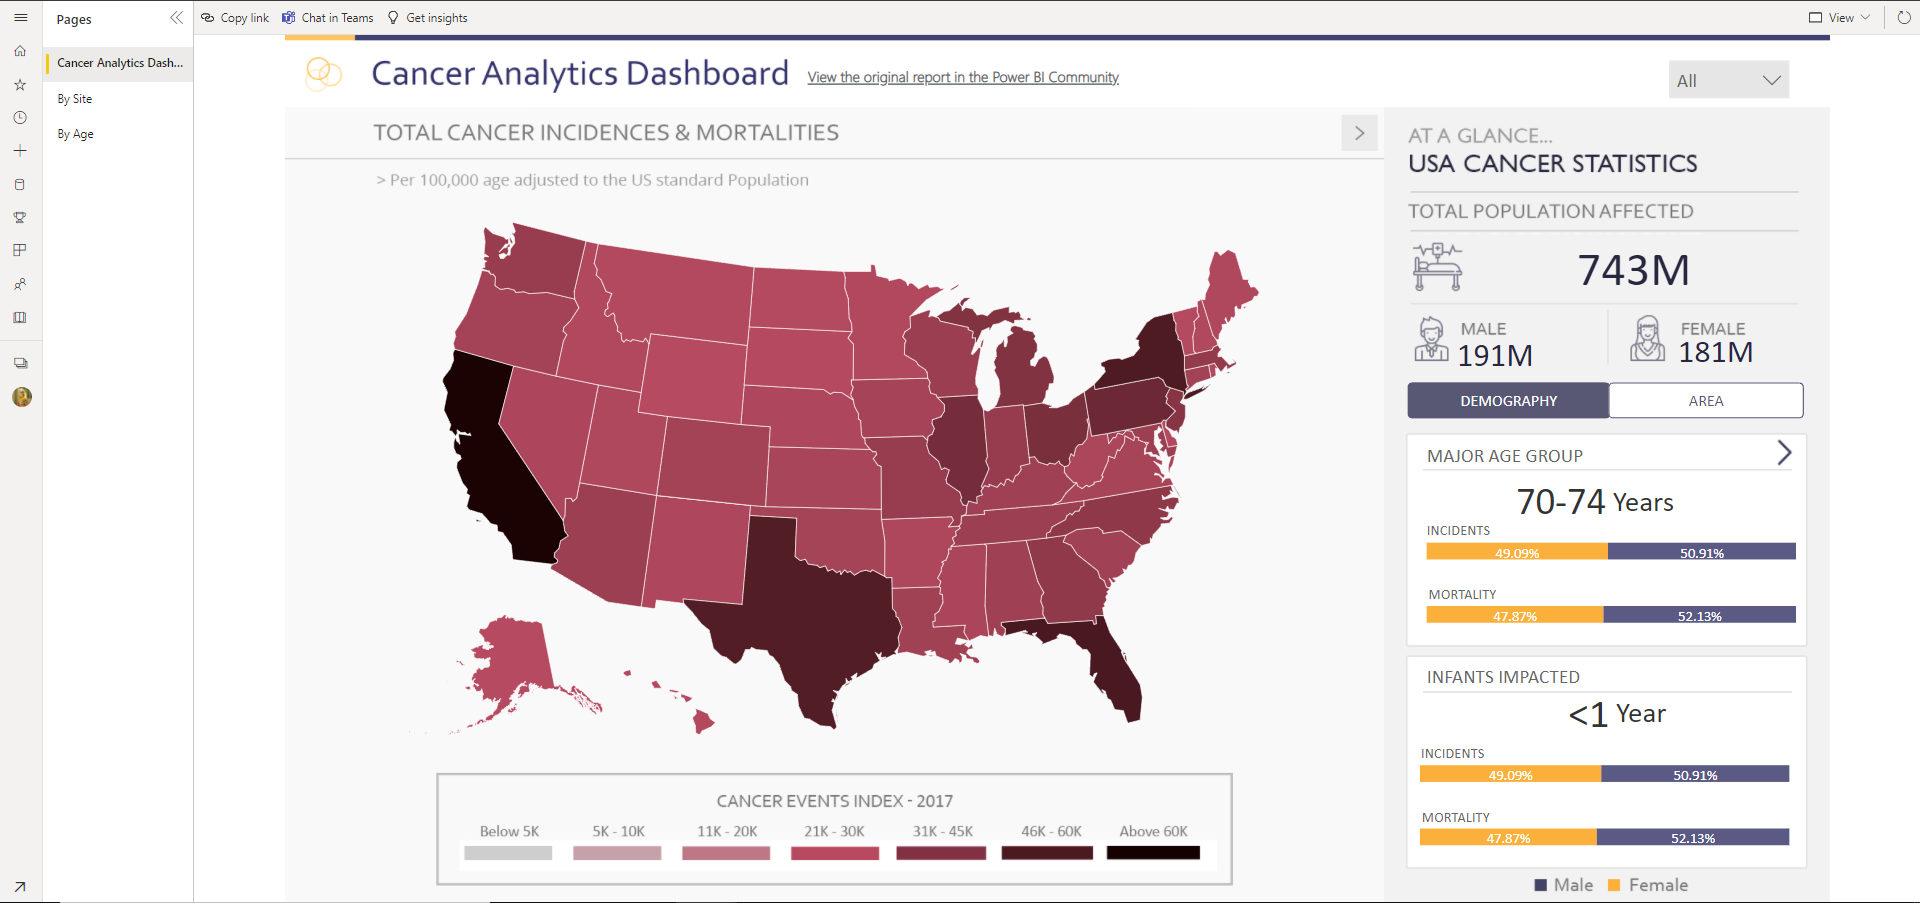Viewport: 1920px width, 903px height.
Task: Open the All filter dropdown
Action: [1727, 80]
